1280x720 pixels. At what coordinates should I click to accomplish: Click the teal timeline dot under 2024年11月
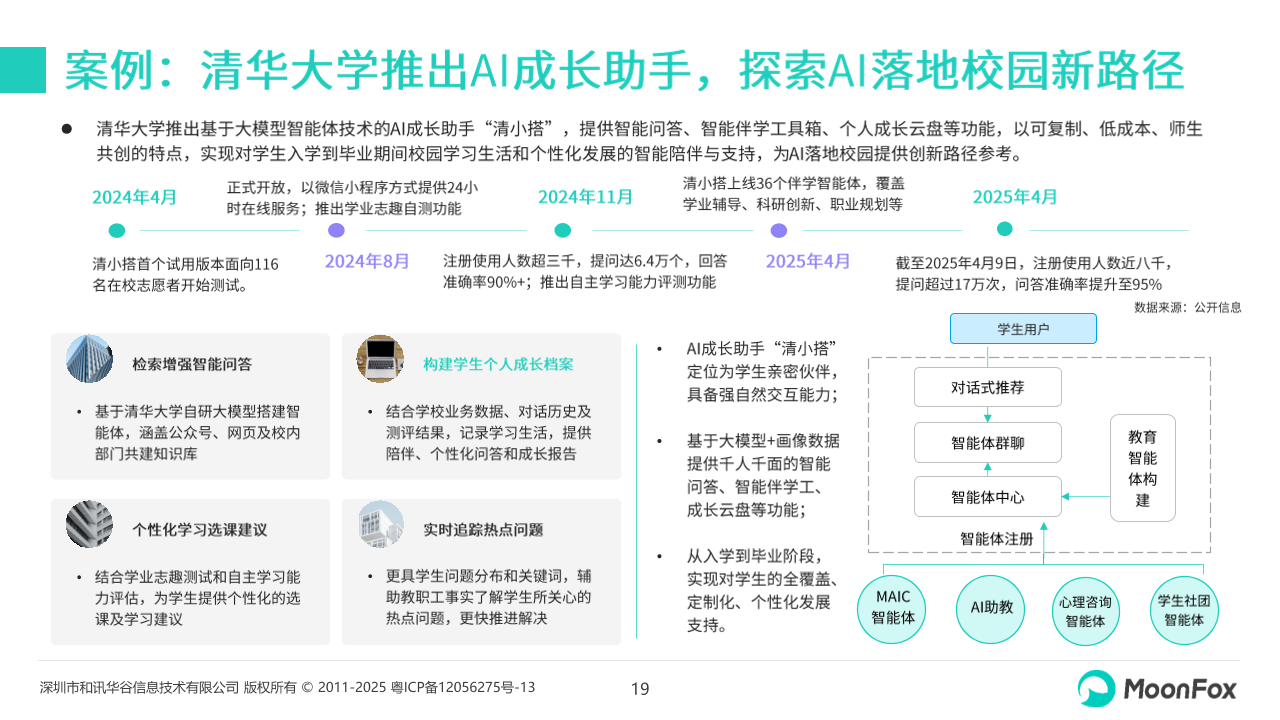click(x=562, y=230)
